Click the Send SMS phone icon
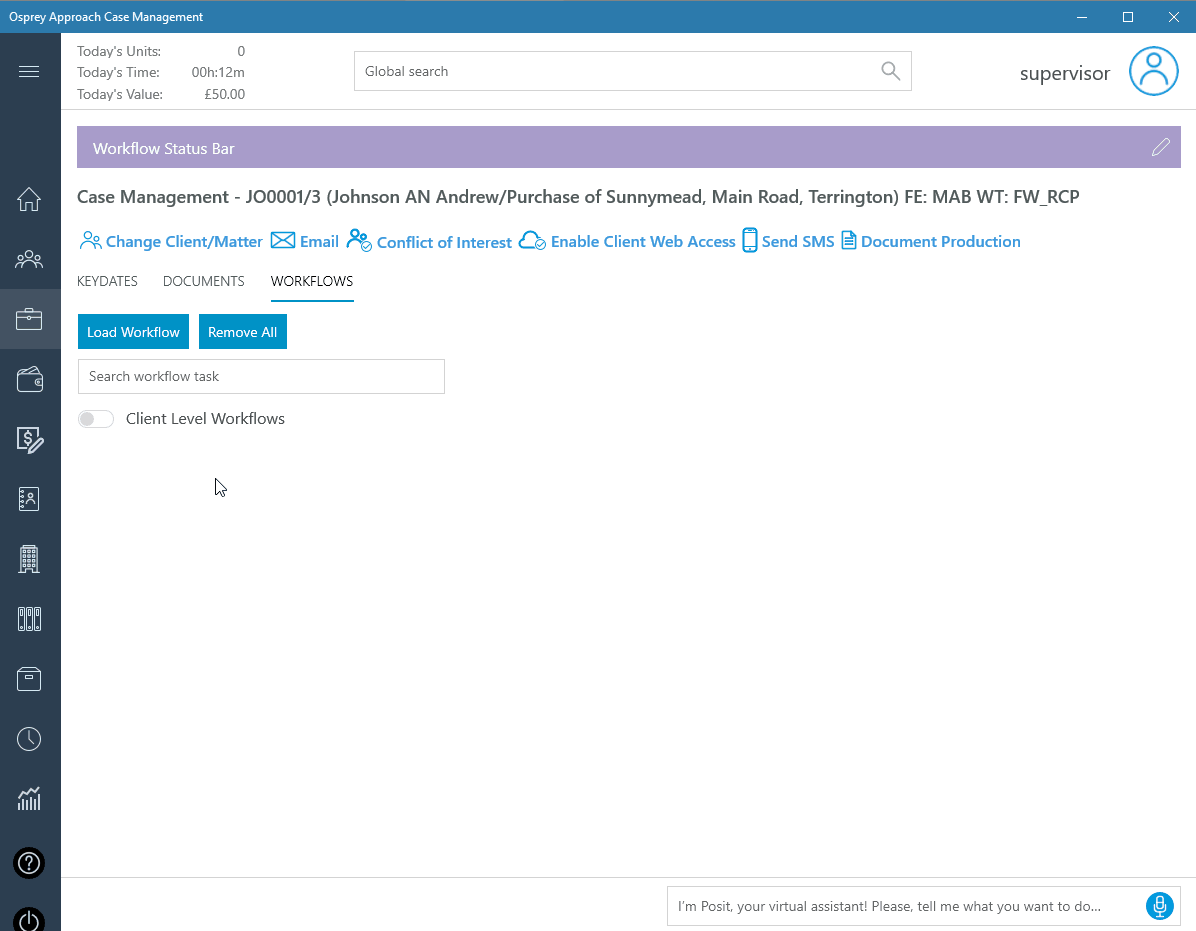 tap(750, 240)
